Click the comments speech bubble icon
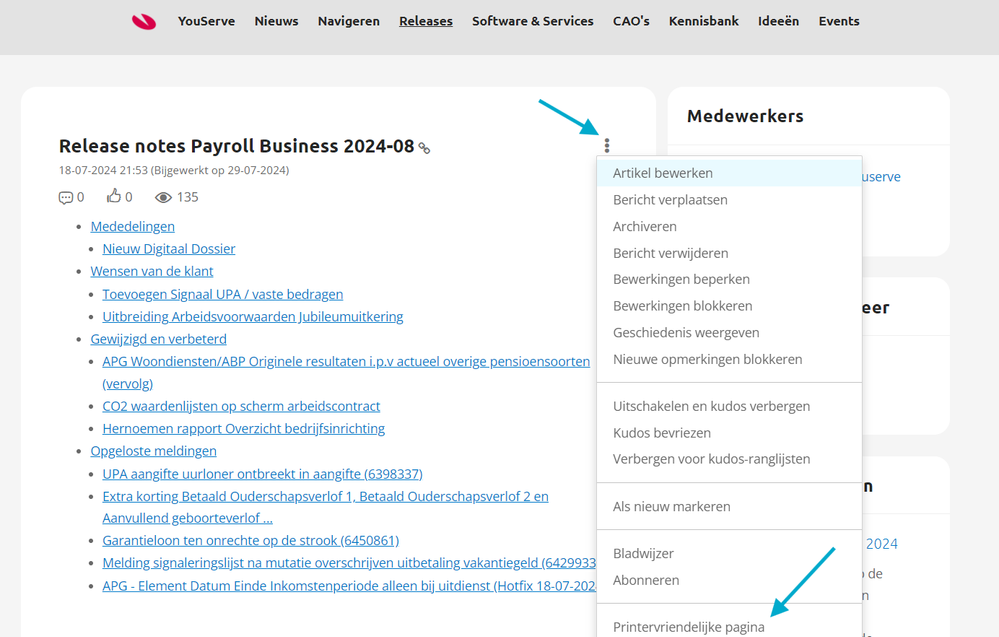Image resolution: width=999 pixels, height=637 pixels. [x=65, y=197]
